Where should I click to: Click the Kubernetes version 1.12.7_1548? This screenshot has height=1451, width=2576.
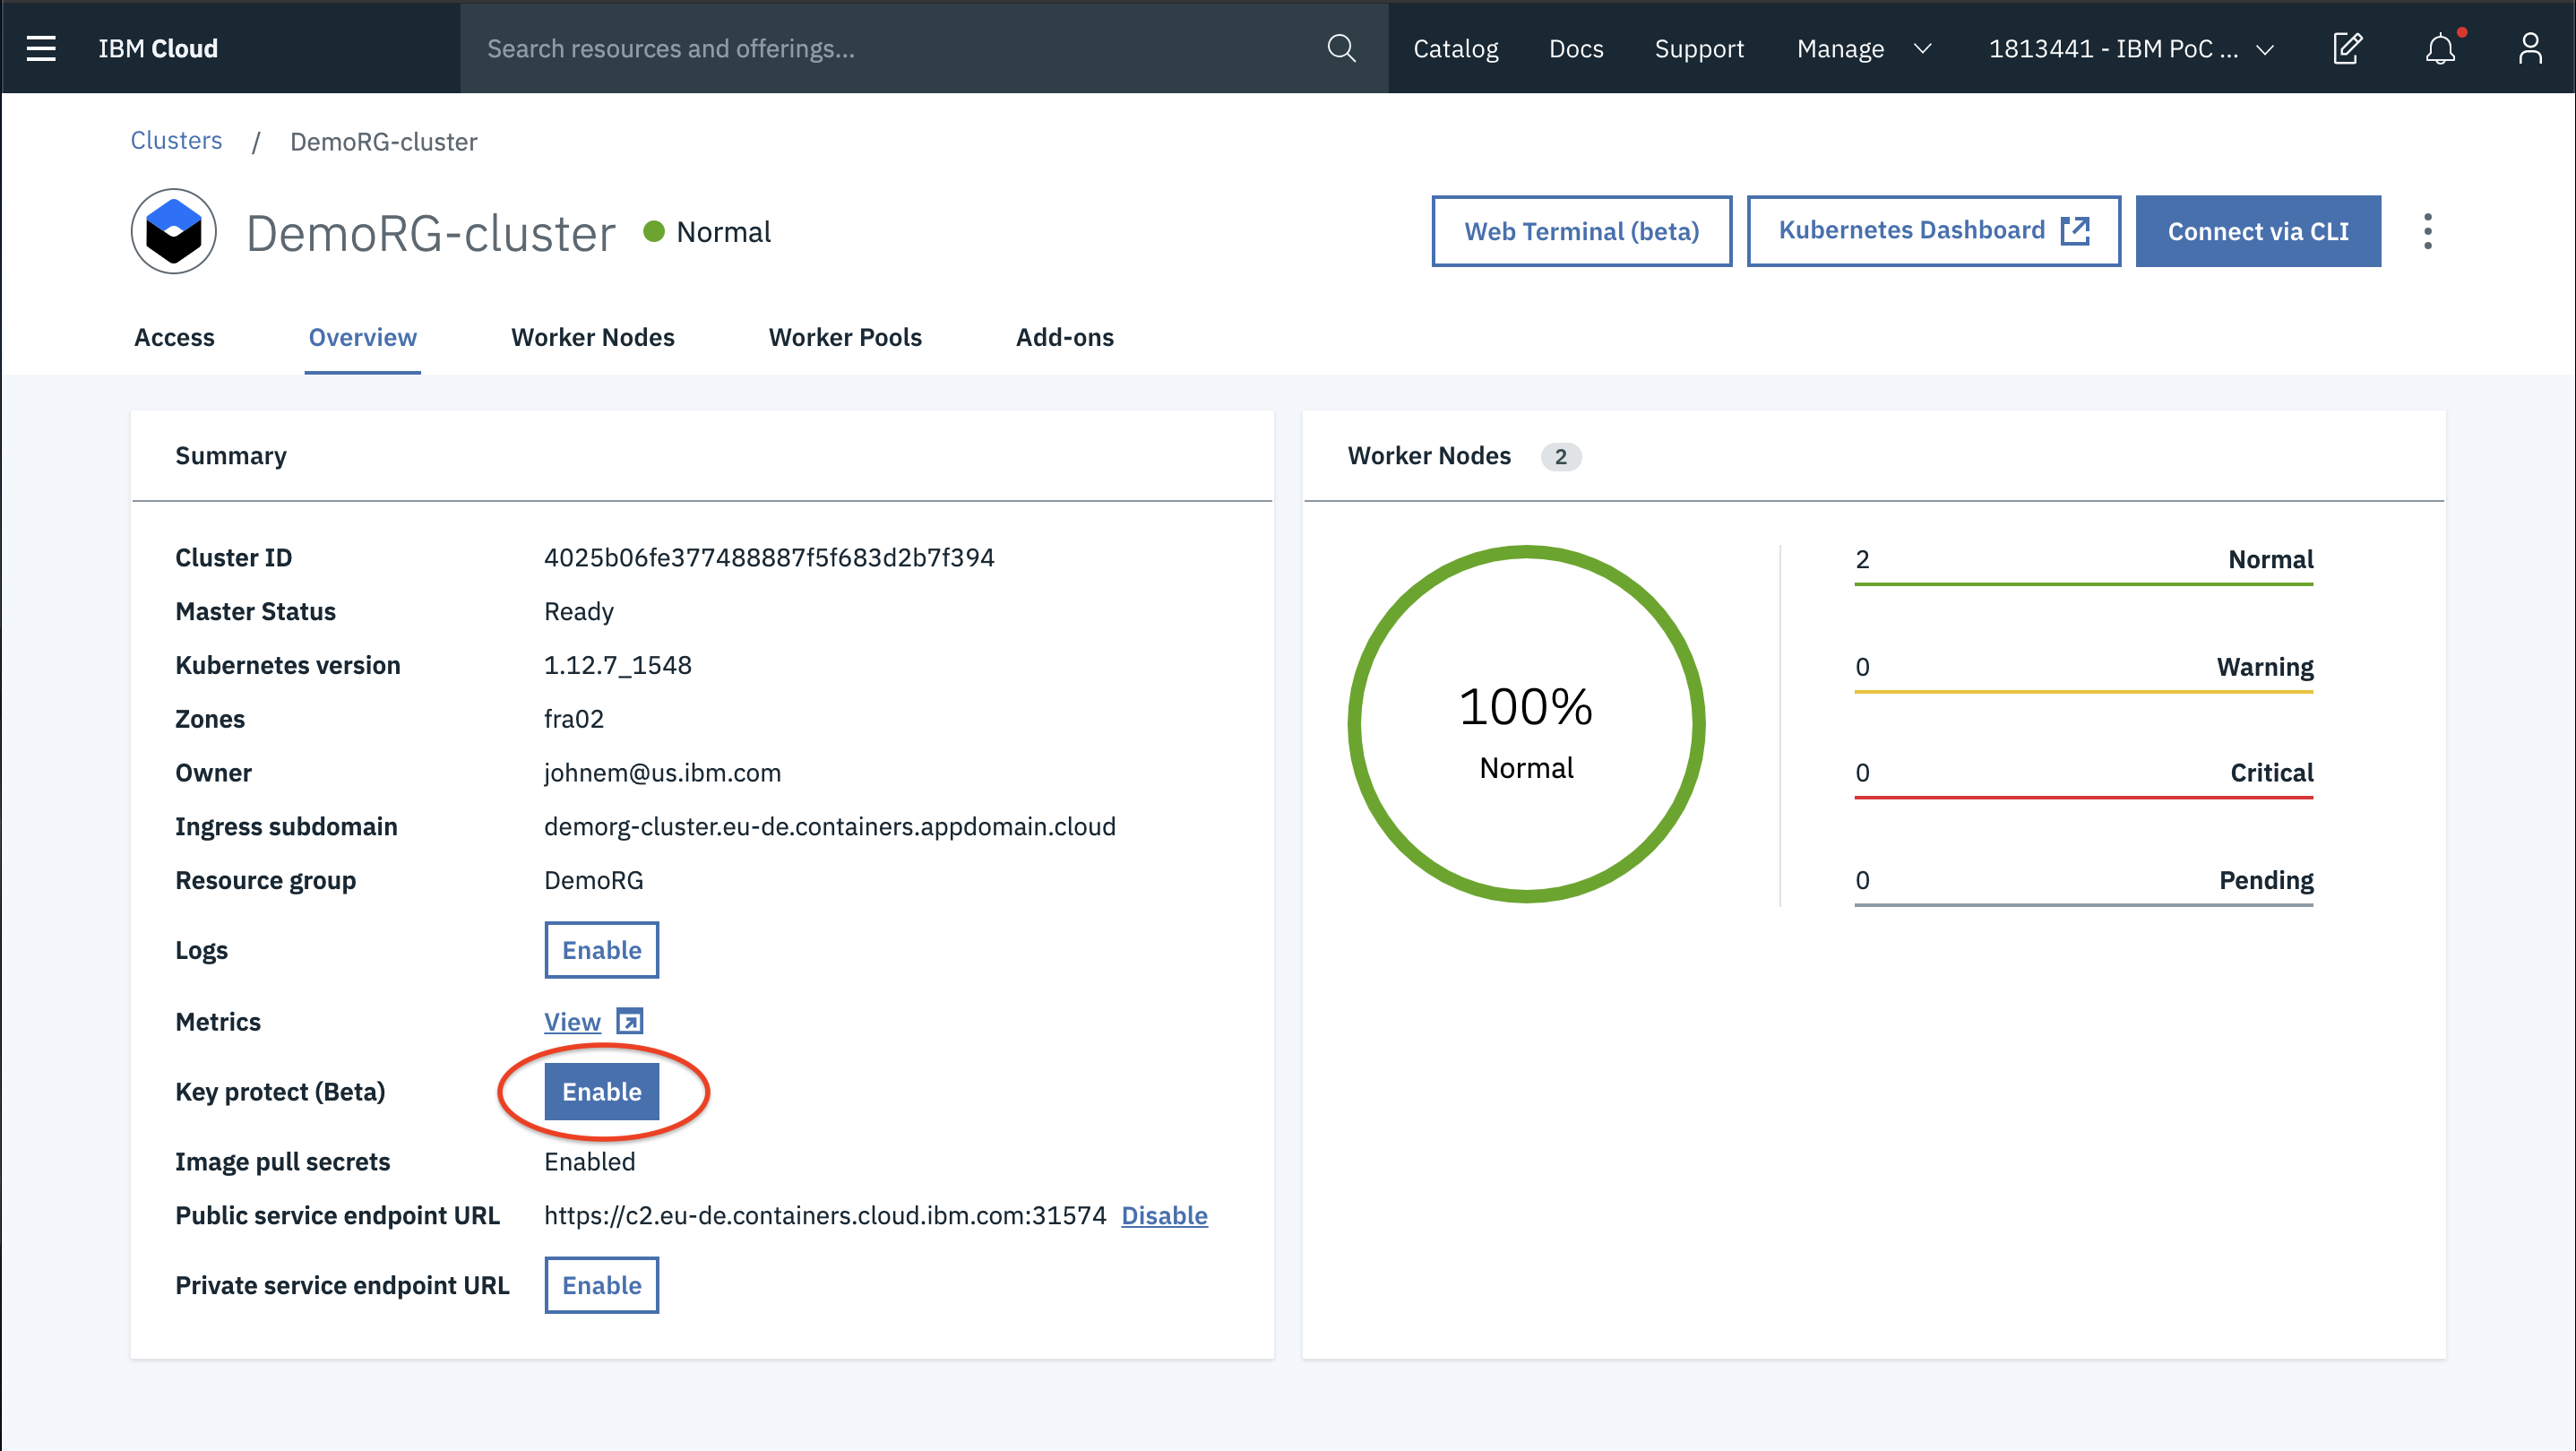617,665
